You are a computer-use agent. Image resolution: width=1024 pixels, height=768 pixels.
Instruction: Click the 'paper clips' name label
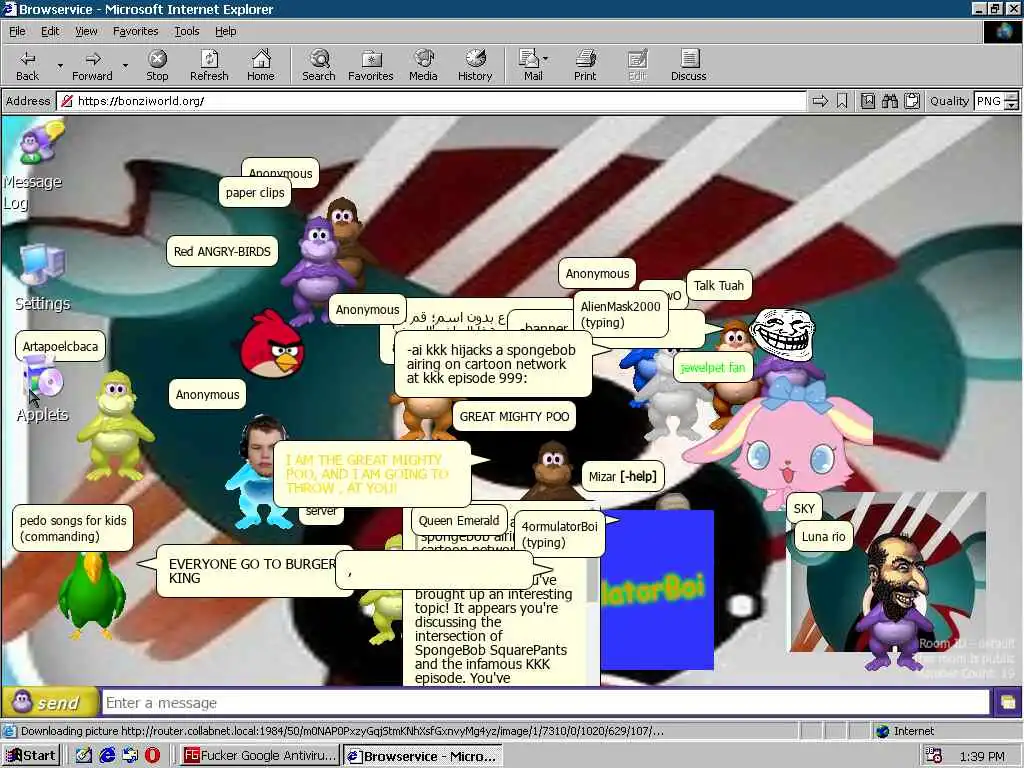pos(255,193)
